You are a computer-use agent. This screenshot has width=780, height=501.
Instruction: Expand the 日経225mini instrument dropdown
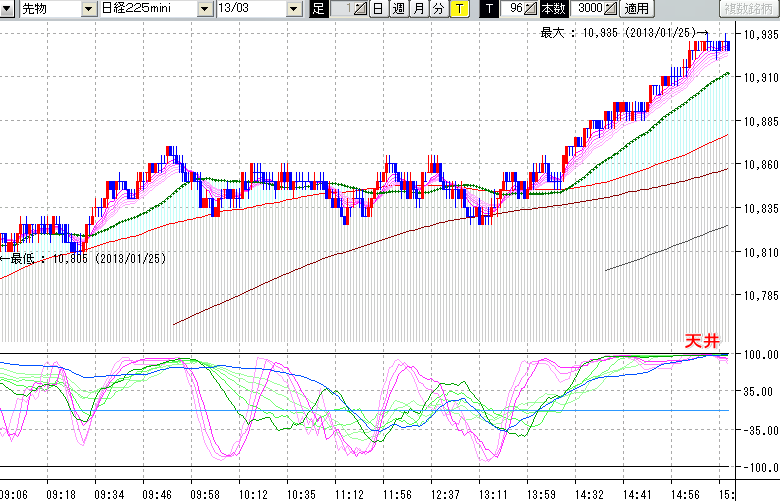pyautogui.click(x=204, y=9)
